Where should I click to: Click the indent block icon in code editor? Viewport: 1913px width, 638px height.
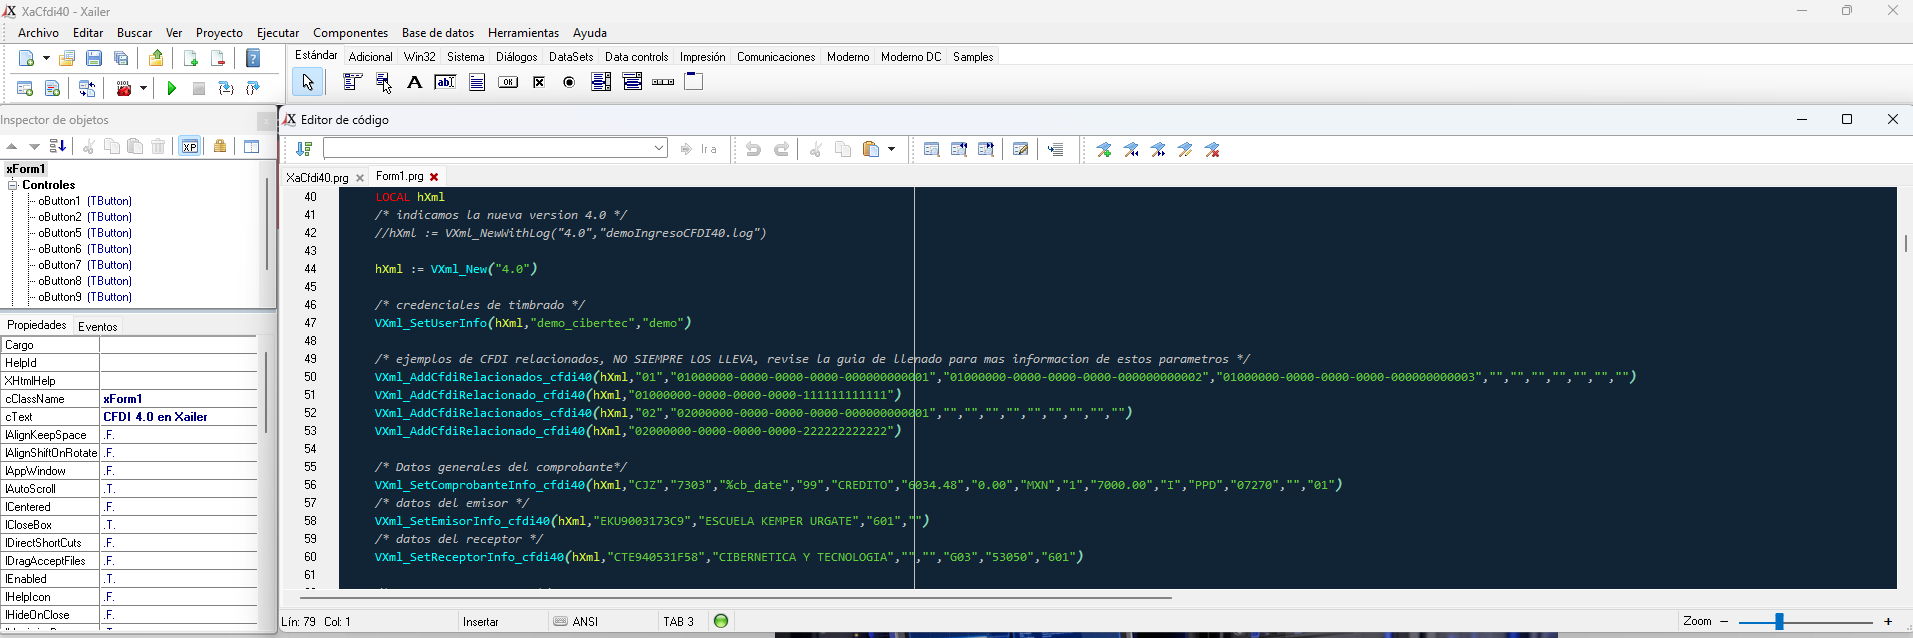pyautogui.click(x=1055, y=149)
